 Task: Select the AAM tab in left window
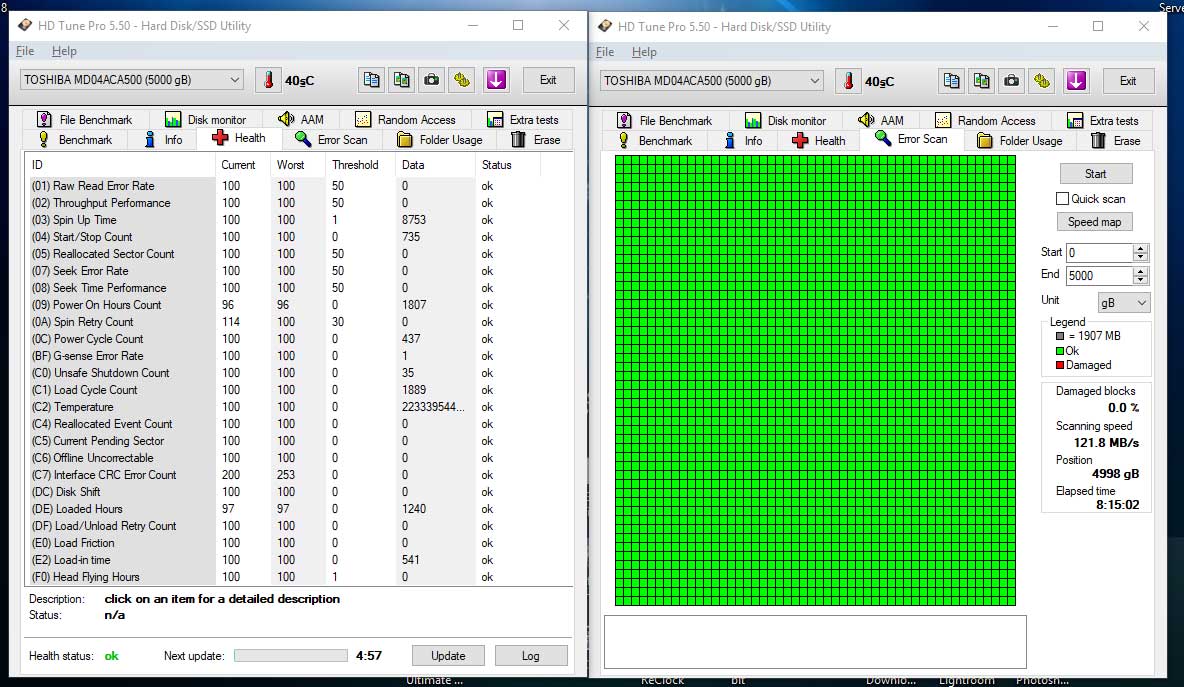click(301, 119)
